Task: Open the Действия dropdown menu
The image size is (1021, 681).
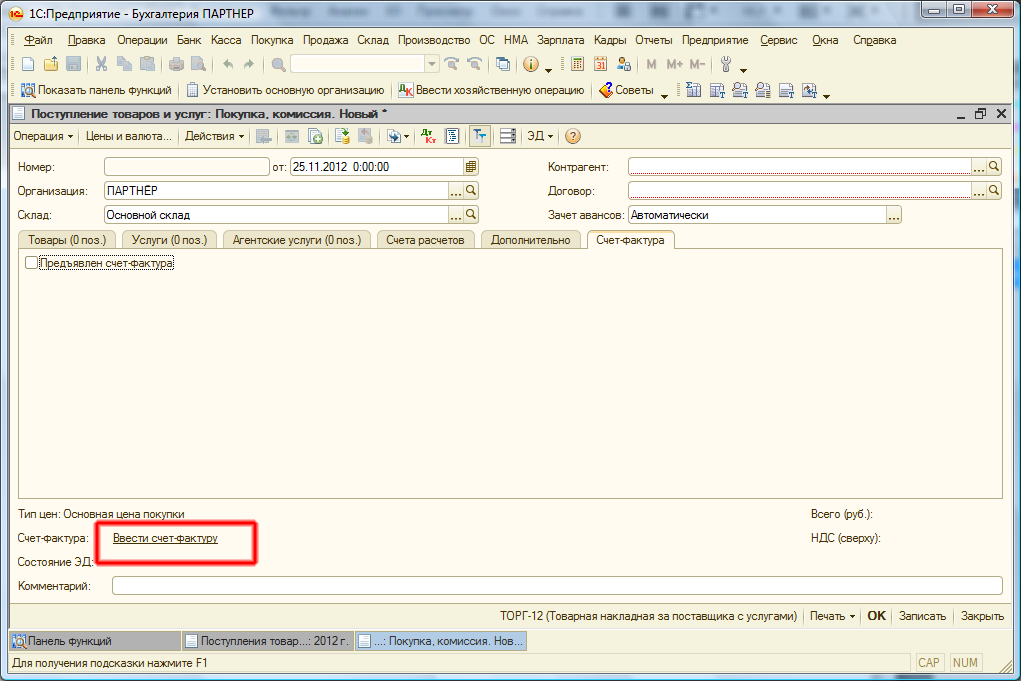Action: pyautogui.click(x=214, y=136)
